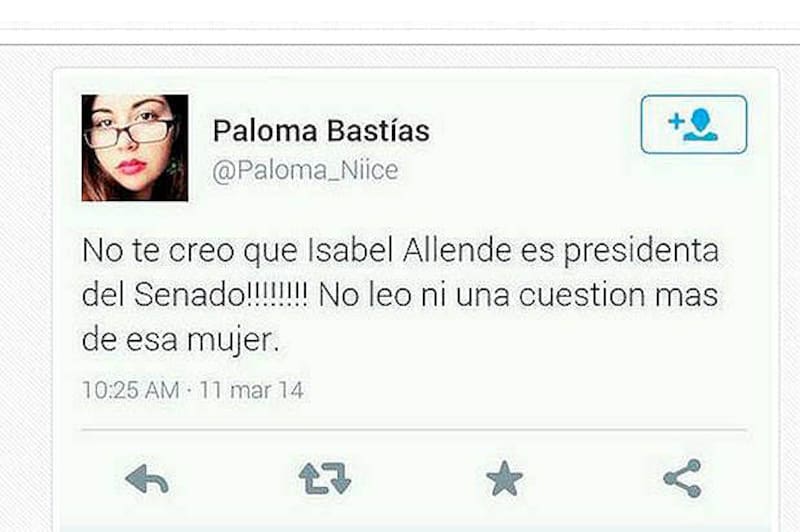Viewport: 800px width, 532px height.
Task: Click the word "presidenta" in the tweet
Action: [x=641, y=252]
